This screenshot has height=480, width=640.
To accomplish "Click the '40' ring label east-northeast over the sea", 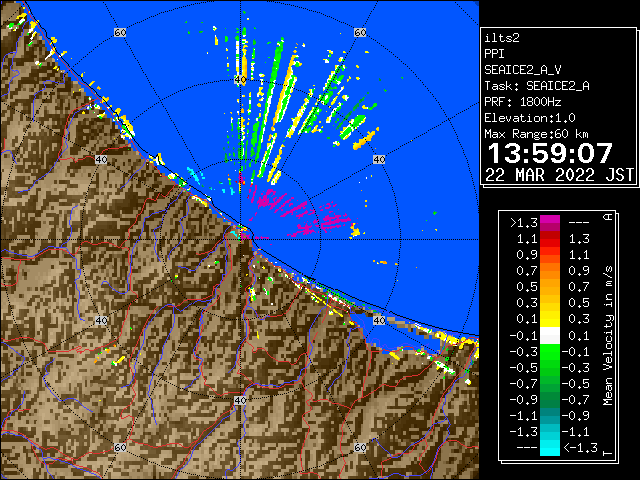I will coord(379,160).
